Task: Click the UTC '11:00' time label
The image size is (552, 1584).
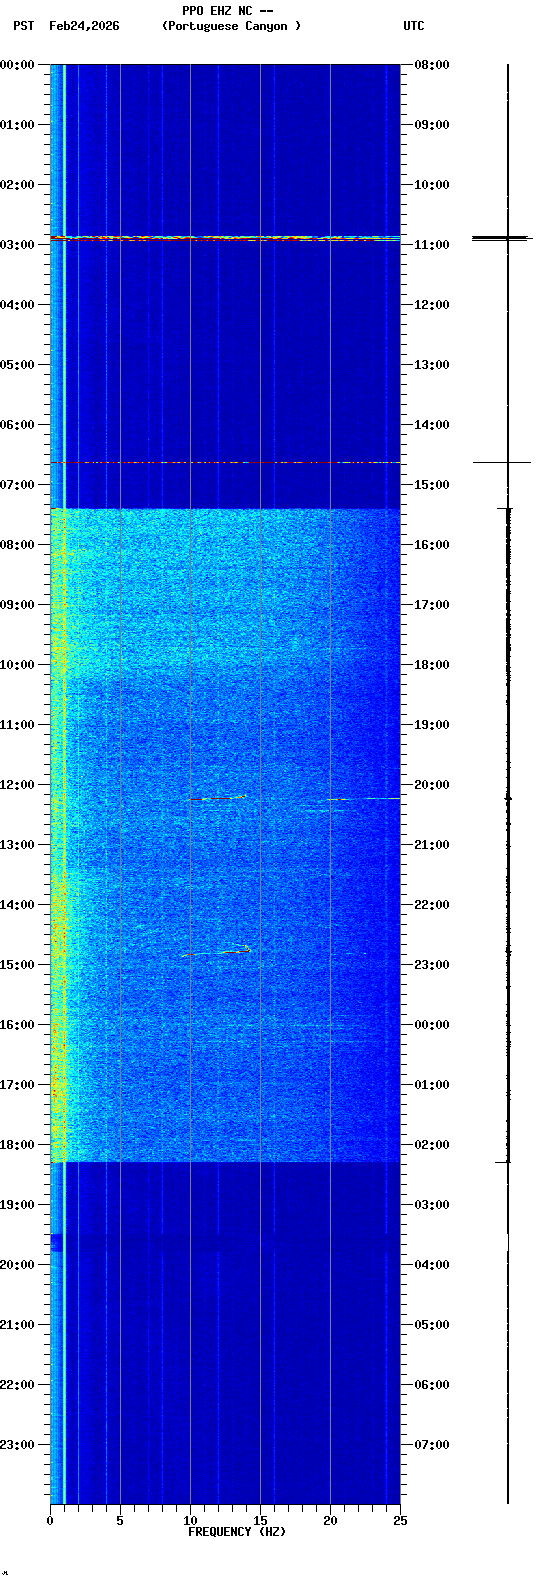Action: [432, 245]
